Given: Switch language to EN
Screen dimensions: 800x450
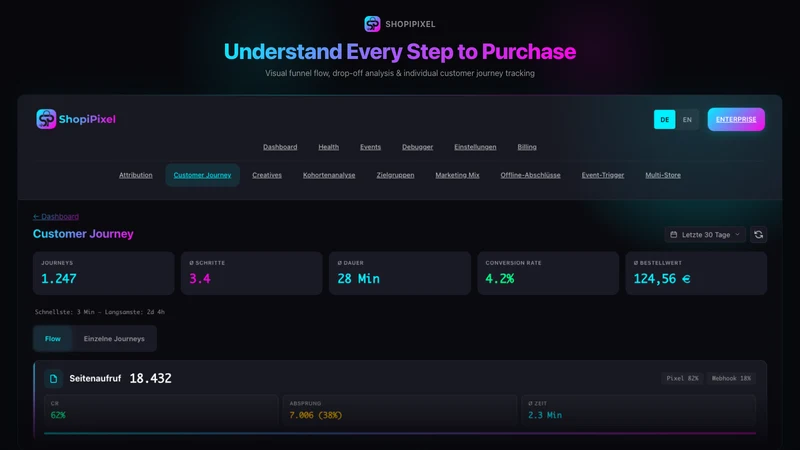Looking at the screenshot, I should point(687,119).
